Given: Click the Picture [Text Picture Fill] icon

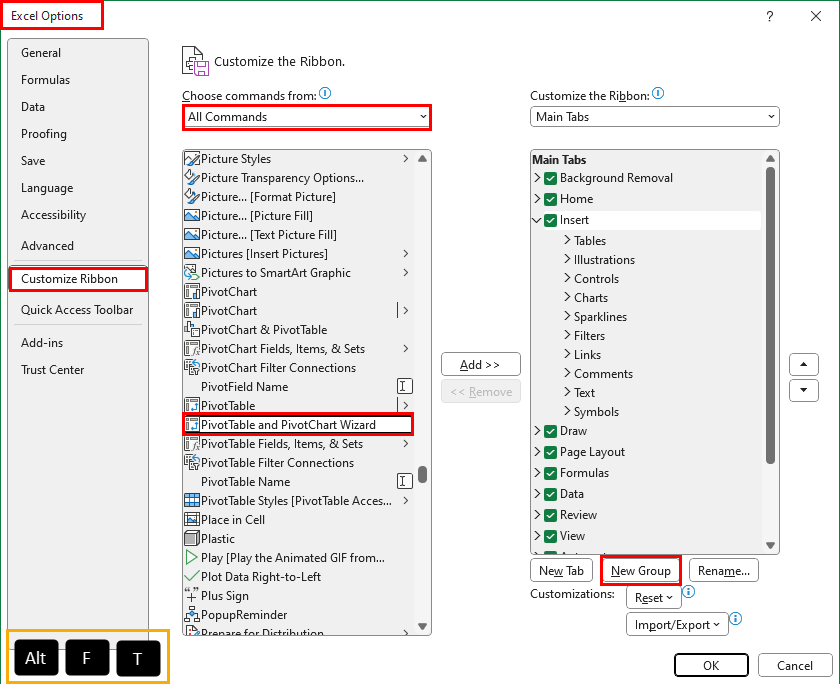Looking at the screenshot, I should click(192, 235).
